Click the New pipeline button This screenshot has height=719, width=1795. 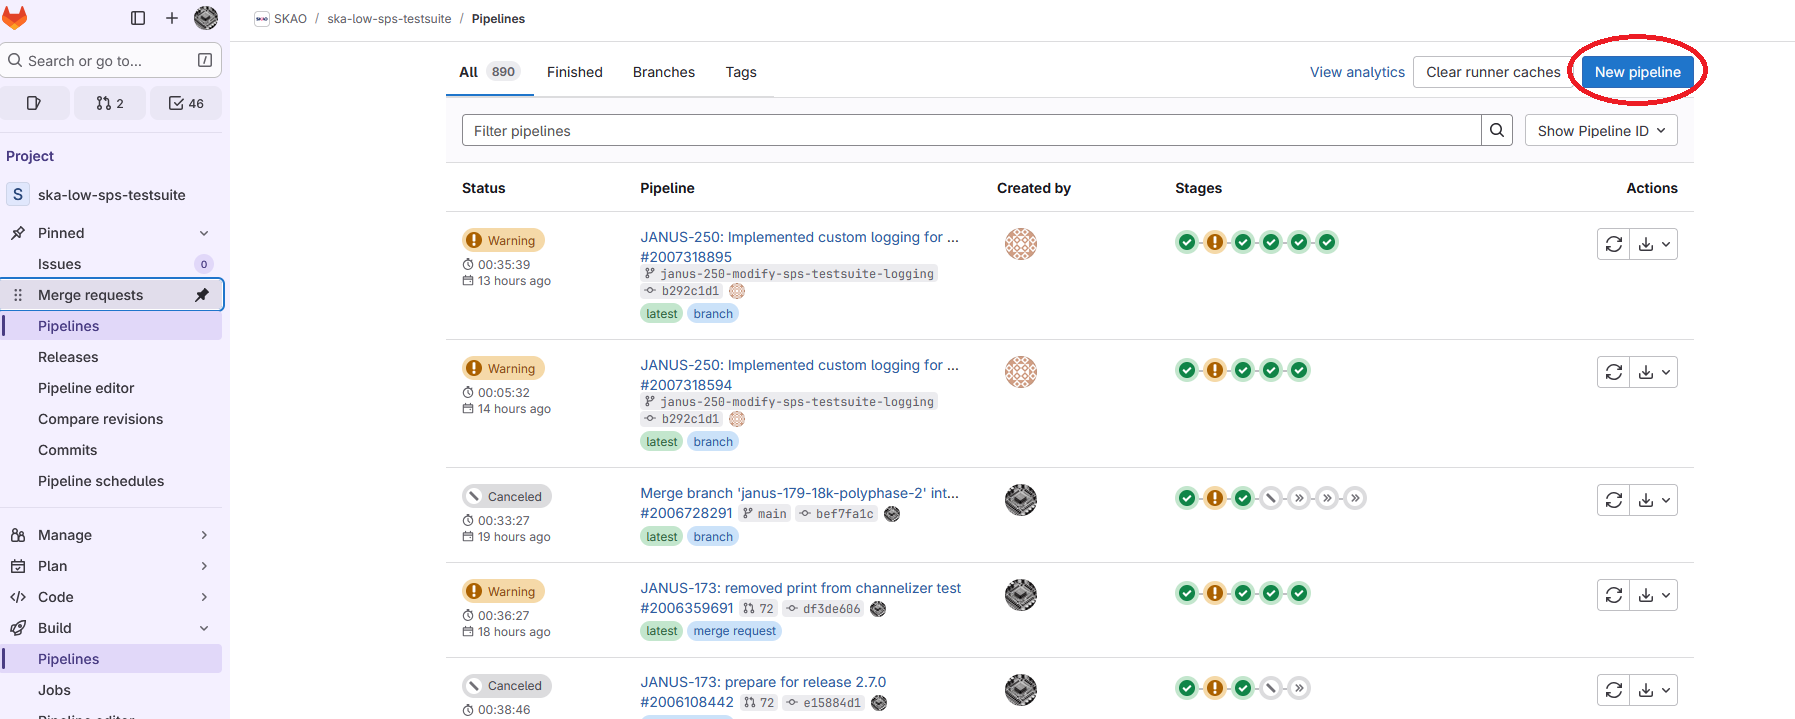[1637, 72]
